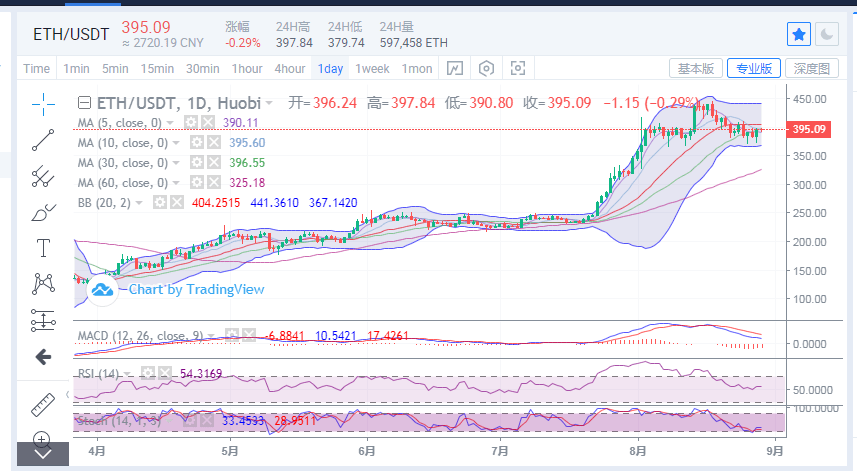Viewport: 857px width, 471px height.
Task: Select the long position forecast tool
Action: coord(43,320)
